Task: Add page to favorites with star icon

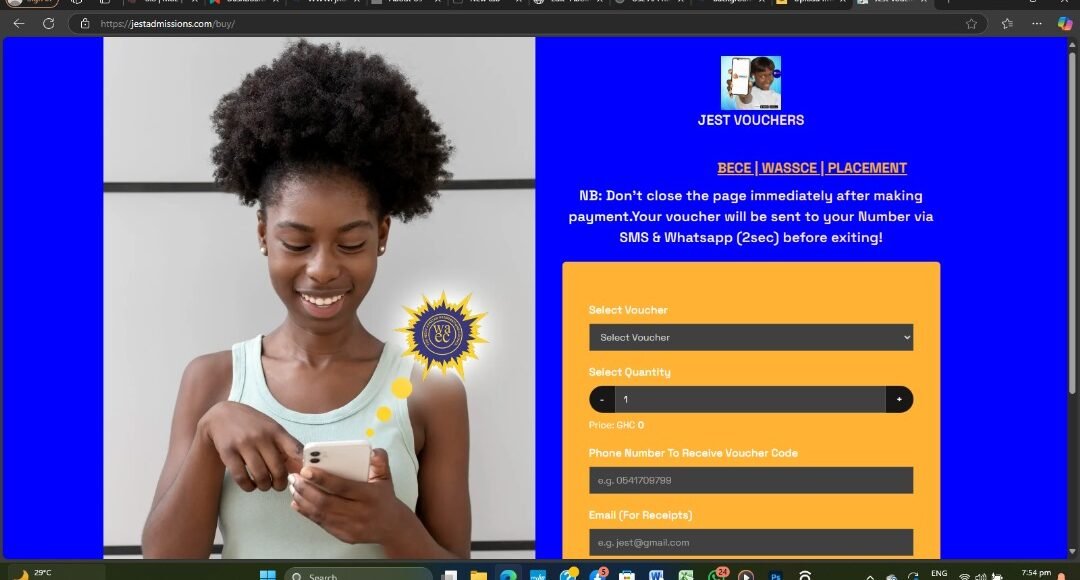Action: [x=971, y=23]
